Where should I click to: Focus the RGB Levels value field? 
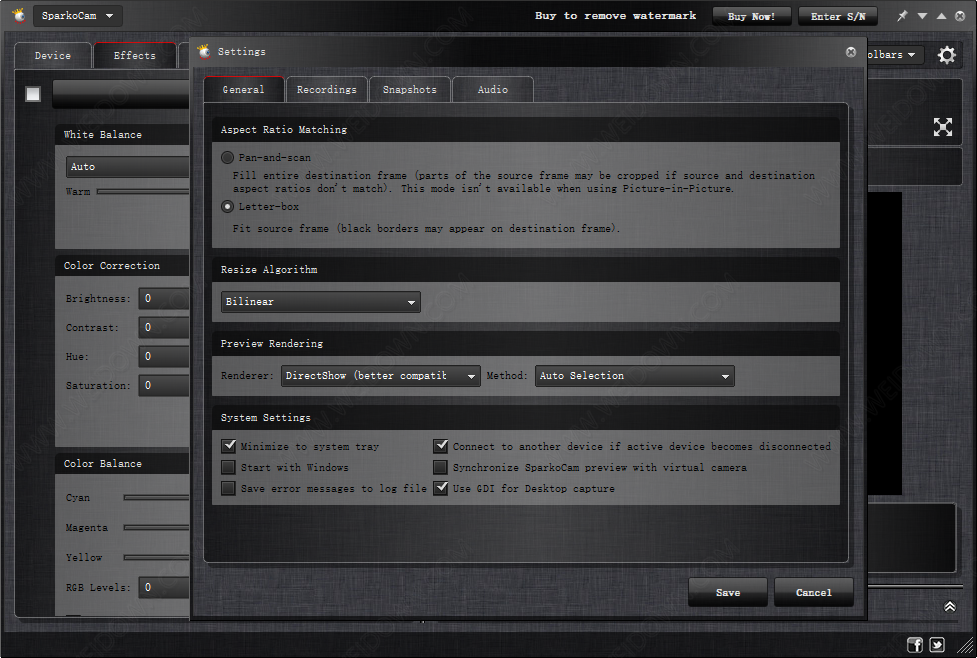coord(164,587)
